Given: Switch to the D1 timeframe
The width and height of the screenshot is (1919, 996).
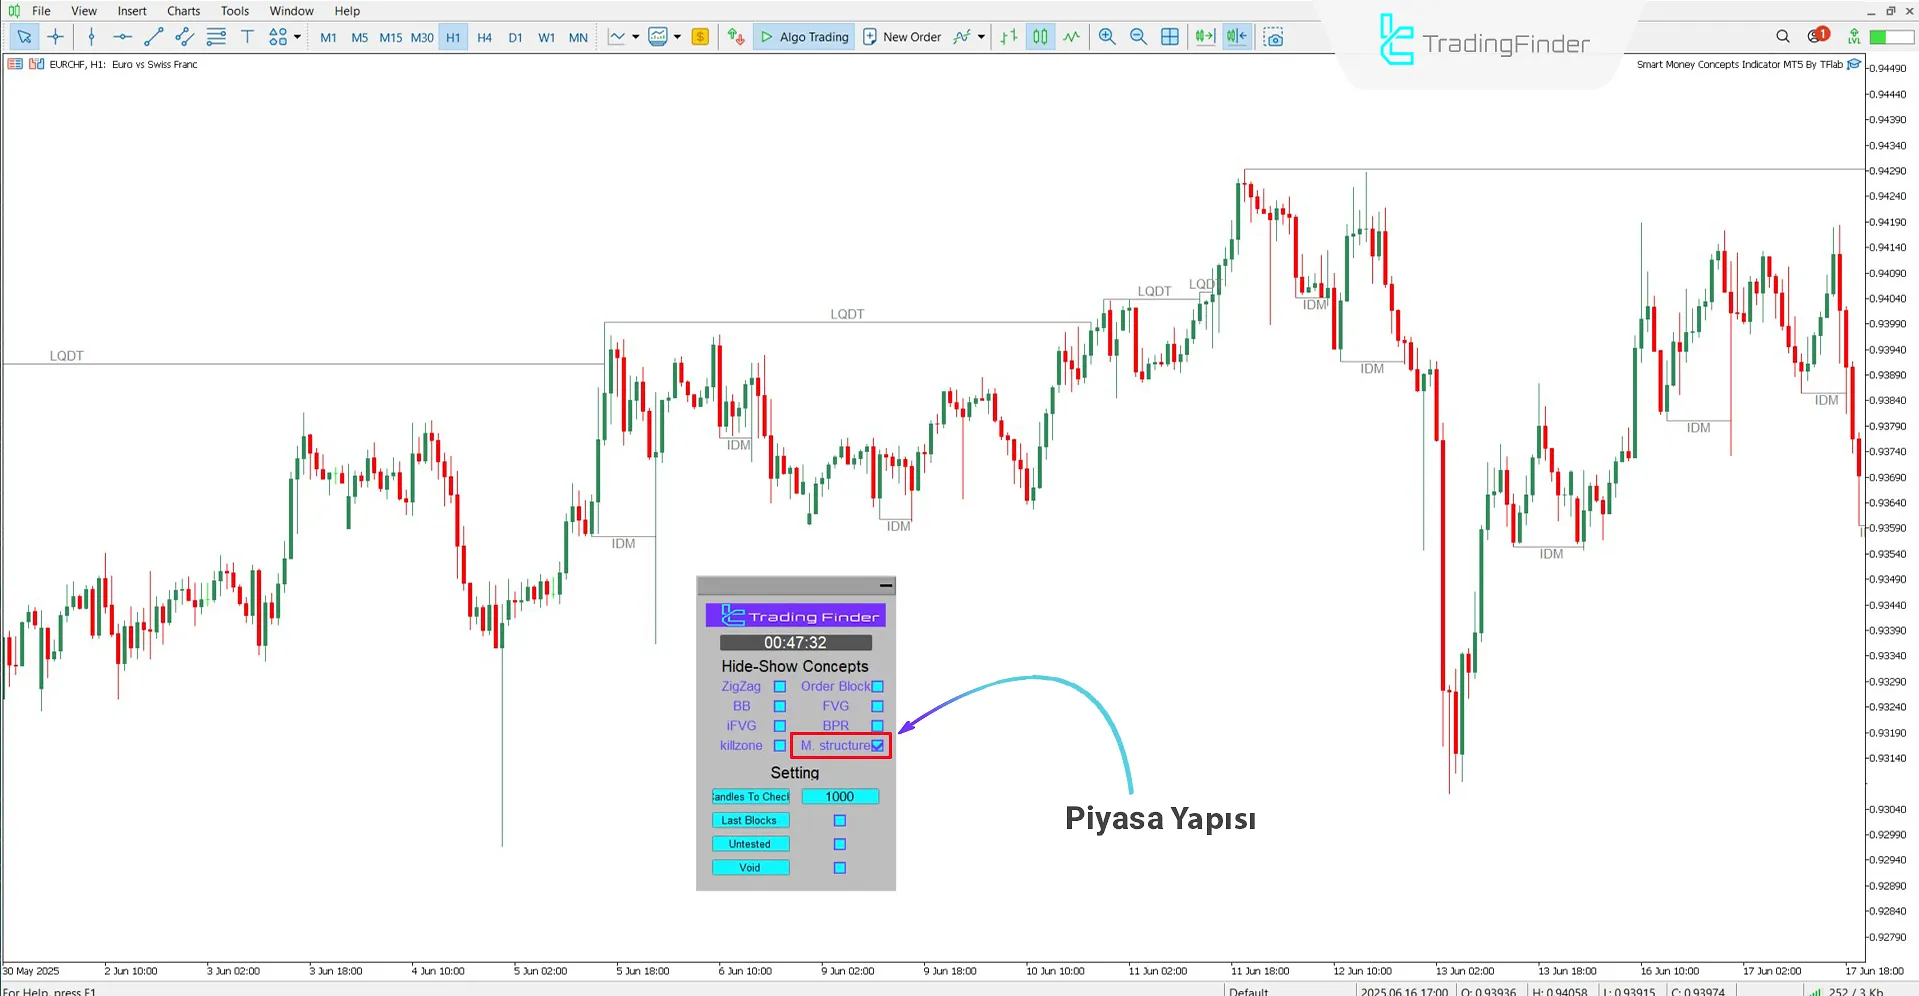Looking at the screenshot, I should 515,38.
